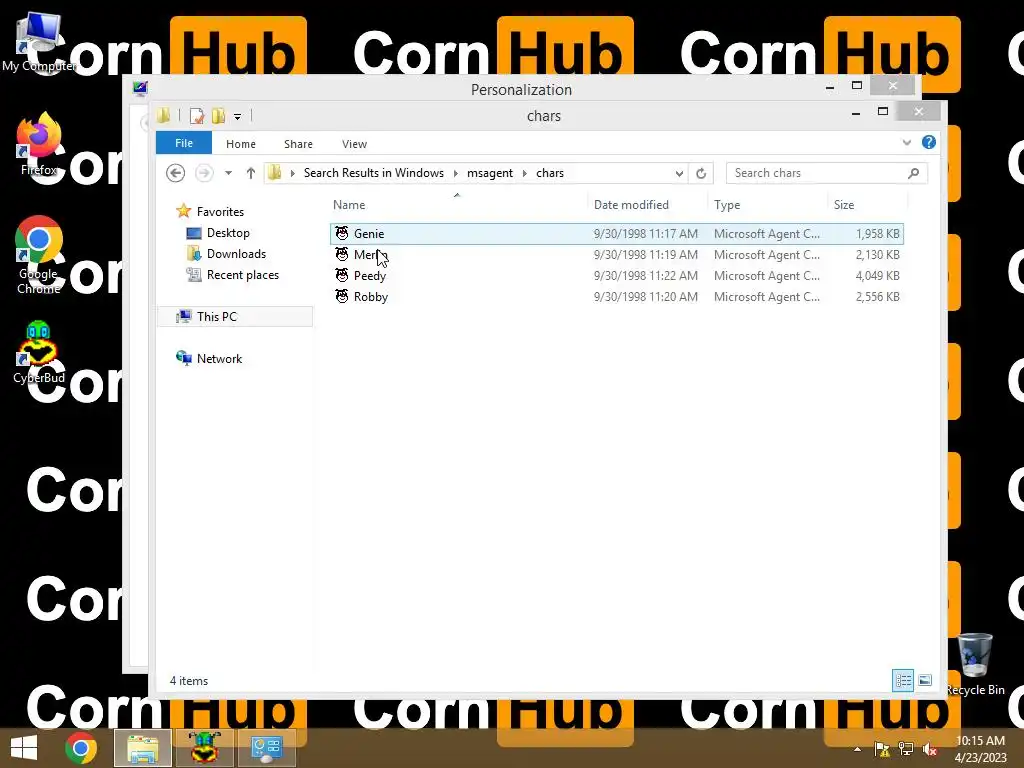Viewport: 1024px width, 768px height.
Task: Open the recent locations dropdown
Action: (228, 173)
